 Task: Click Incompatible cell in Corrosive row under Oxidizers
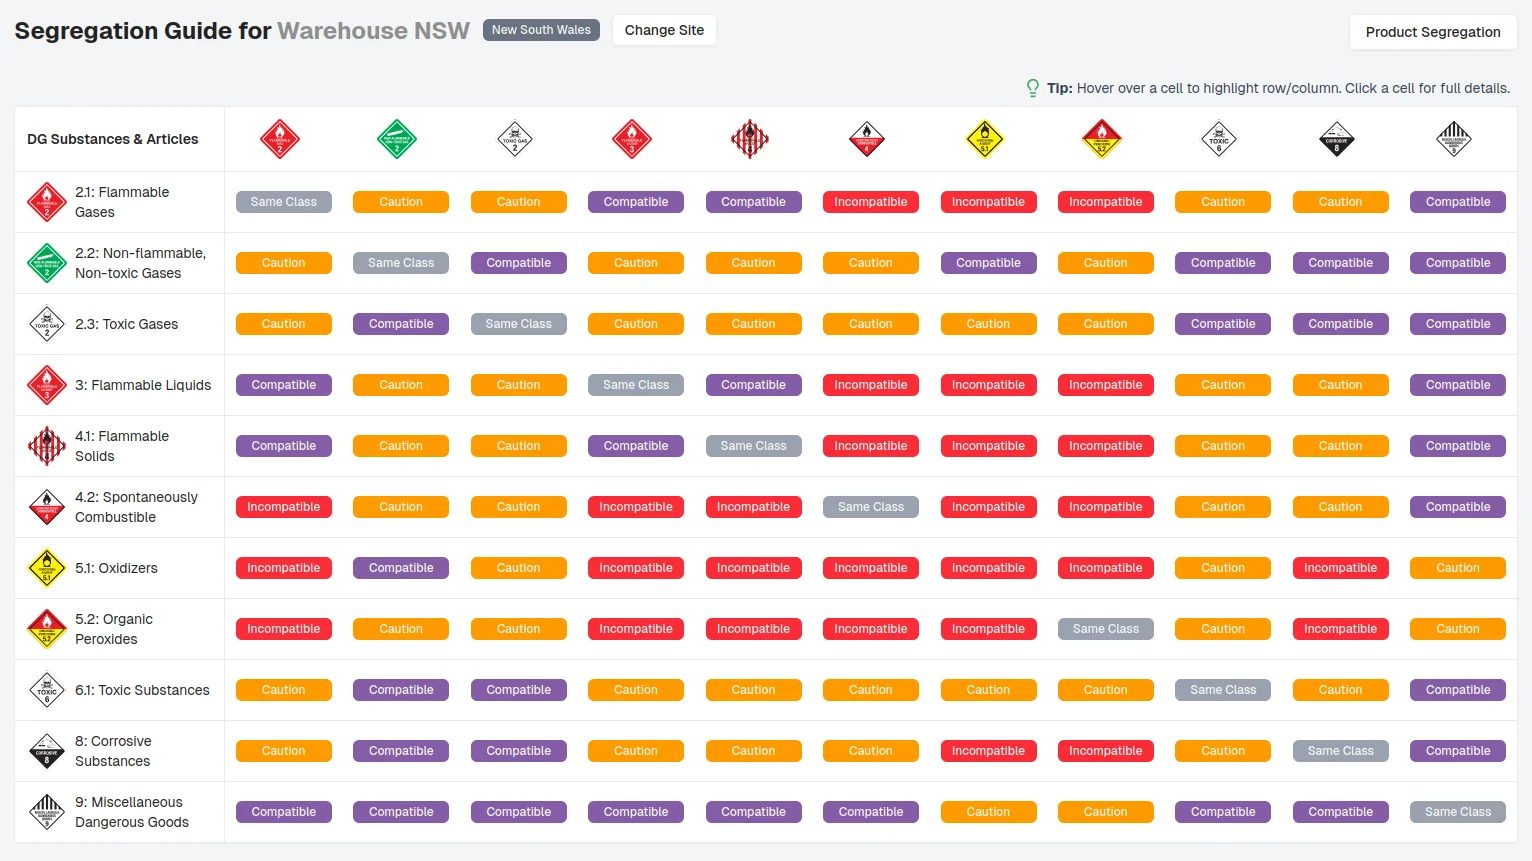tap(988, 751)
